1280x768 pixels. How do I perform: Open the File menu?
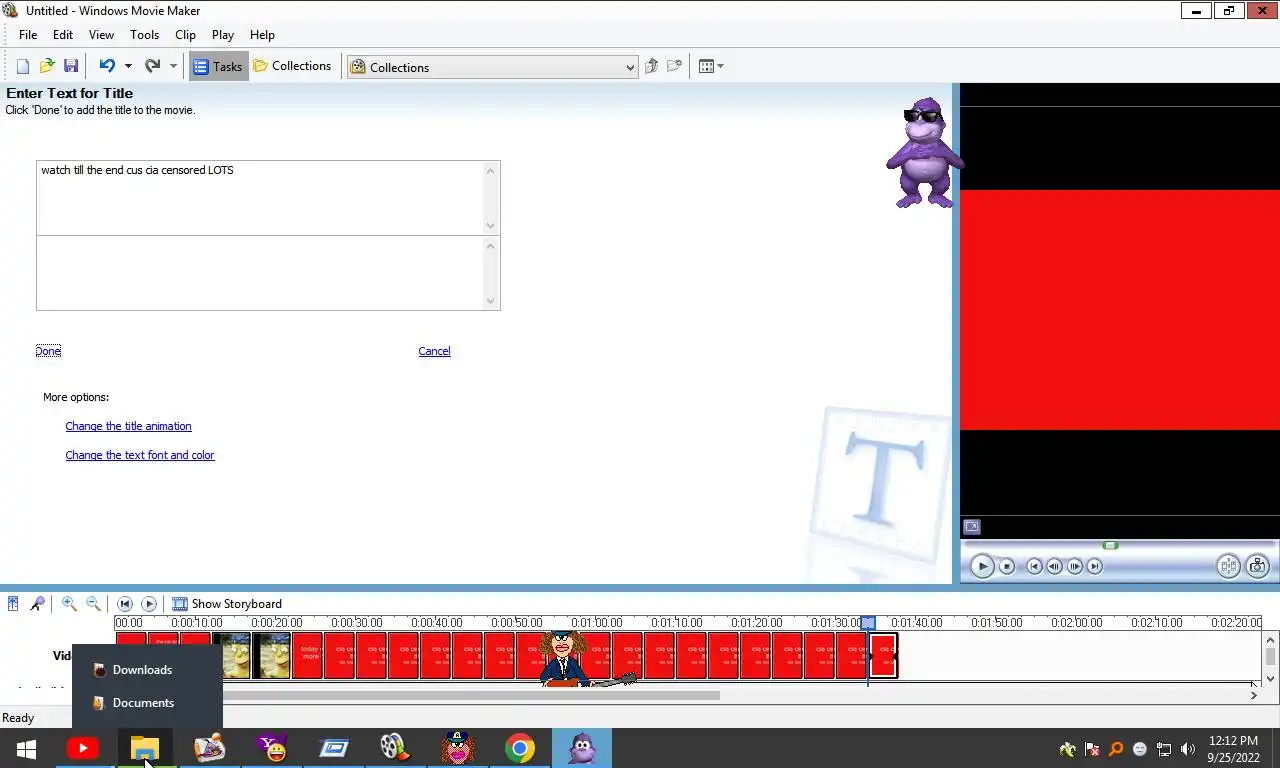pyautogui.click(x=28, y=34)
